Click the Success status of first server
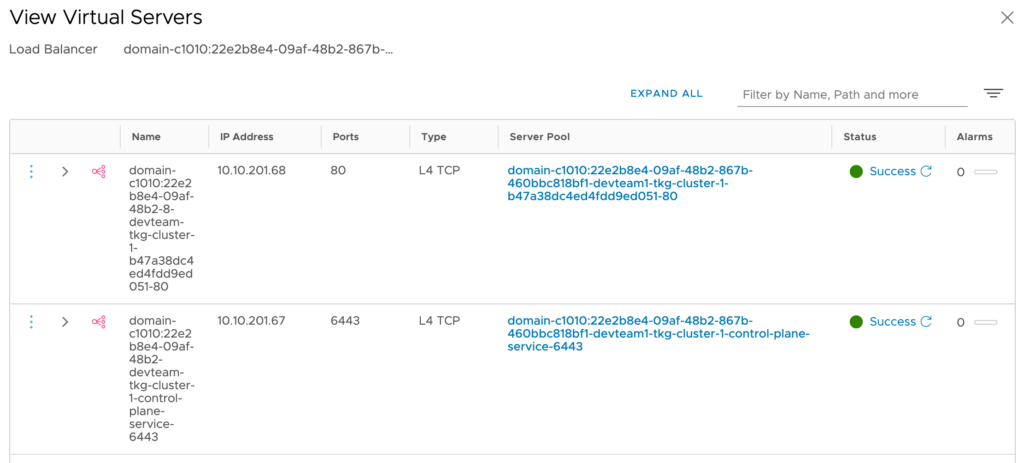 pyautogui.click(x=892, y=171)
